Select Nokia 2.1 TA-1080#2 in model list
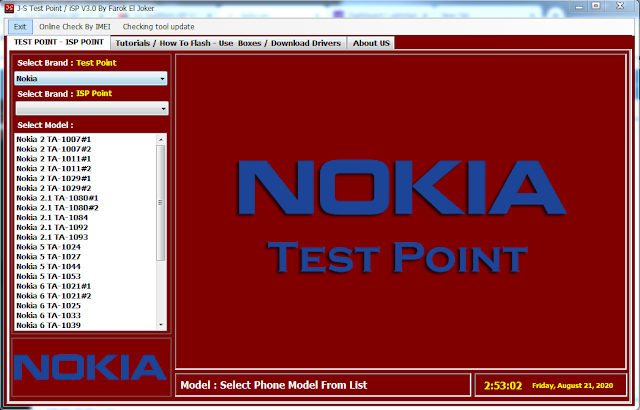This screenshot has width=640, height=410. coord(86,208)
